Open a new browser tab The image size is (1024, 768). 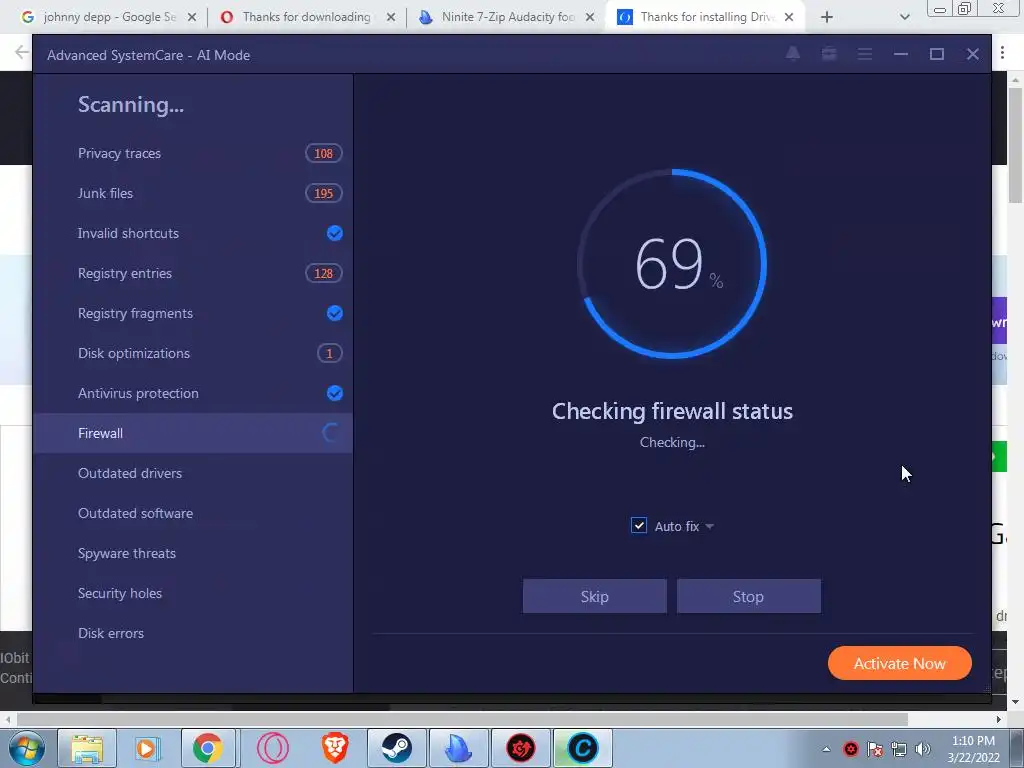click(x=827, y=17)
